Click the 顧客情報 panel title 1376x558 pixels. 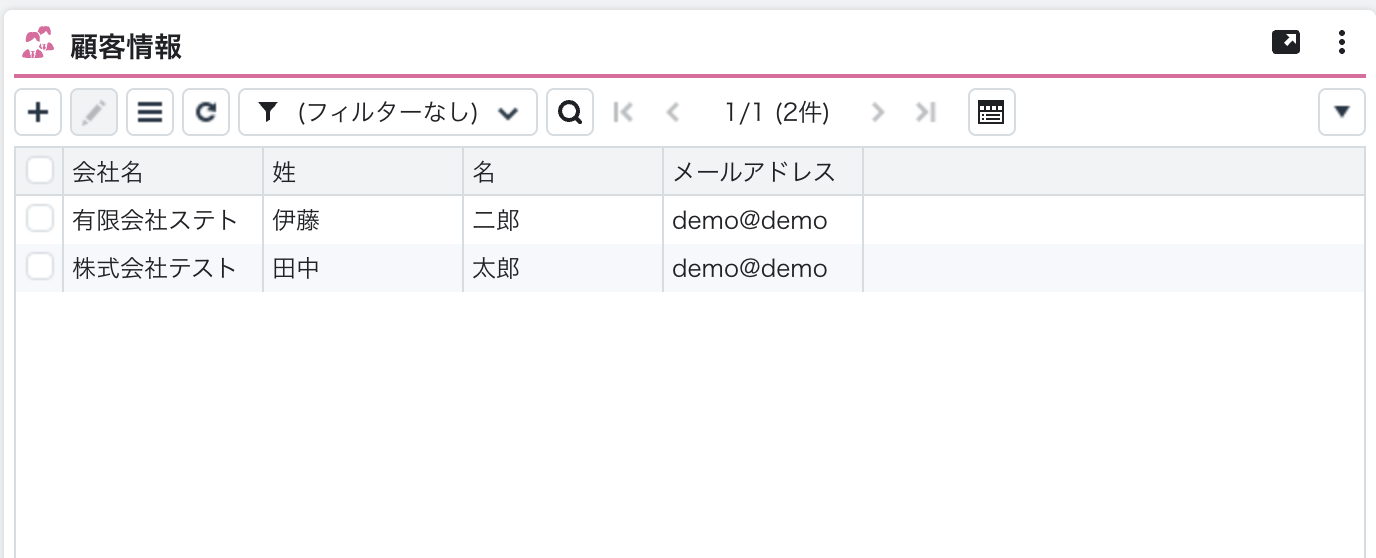125,46
